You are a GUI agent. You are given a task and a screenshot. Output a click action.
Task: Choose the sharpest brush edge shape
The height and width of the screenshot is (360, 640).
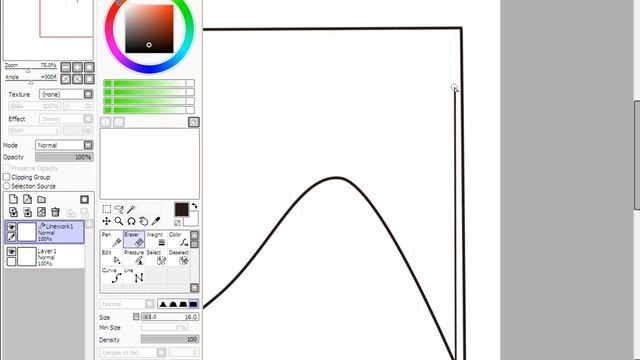pos(163,304)
